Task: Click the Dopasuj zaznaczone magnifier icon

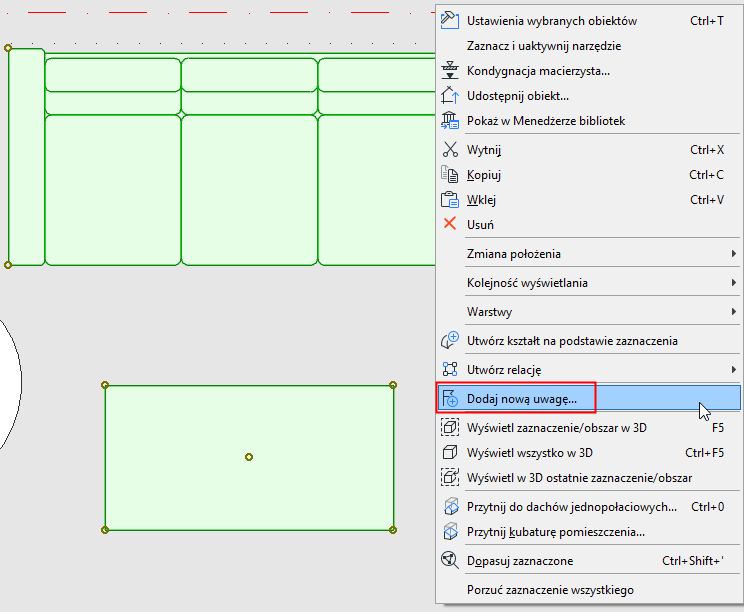Action: (449, 560)
